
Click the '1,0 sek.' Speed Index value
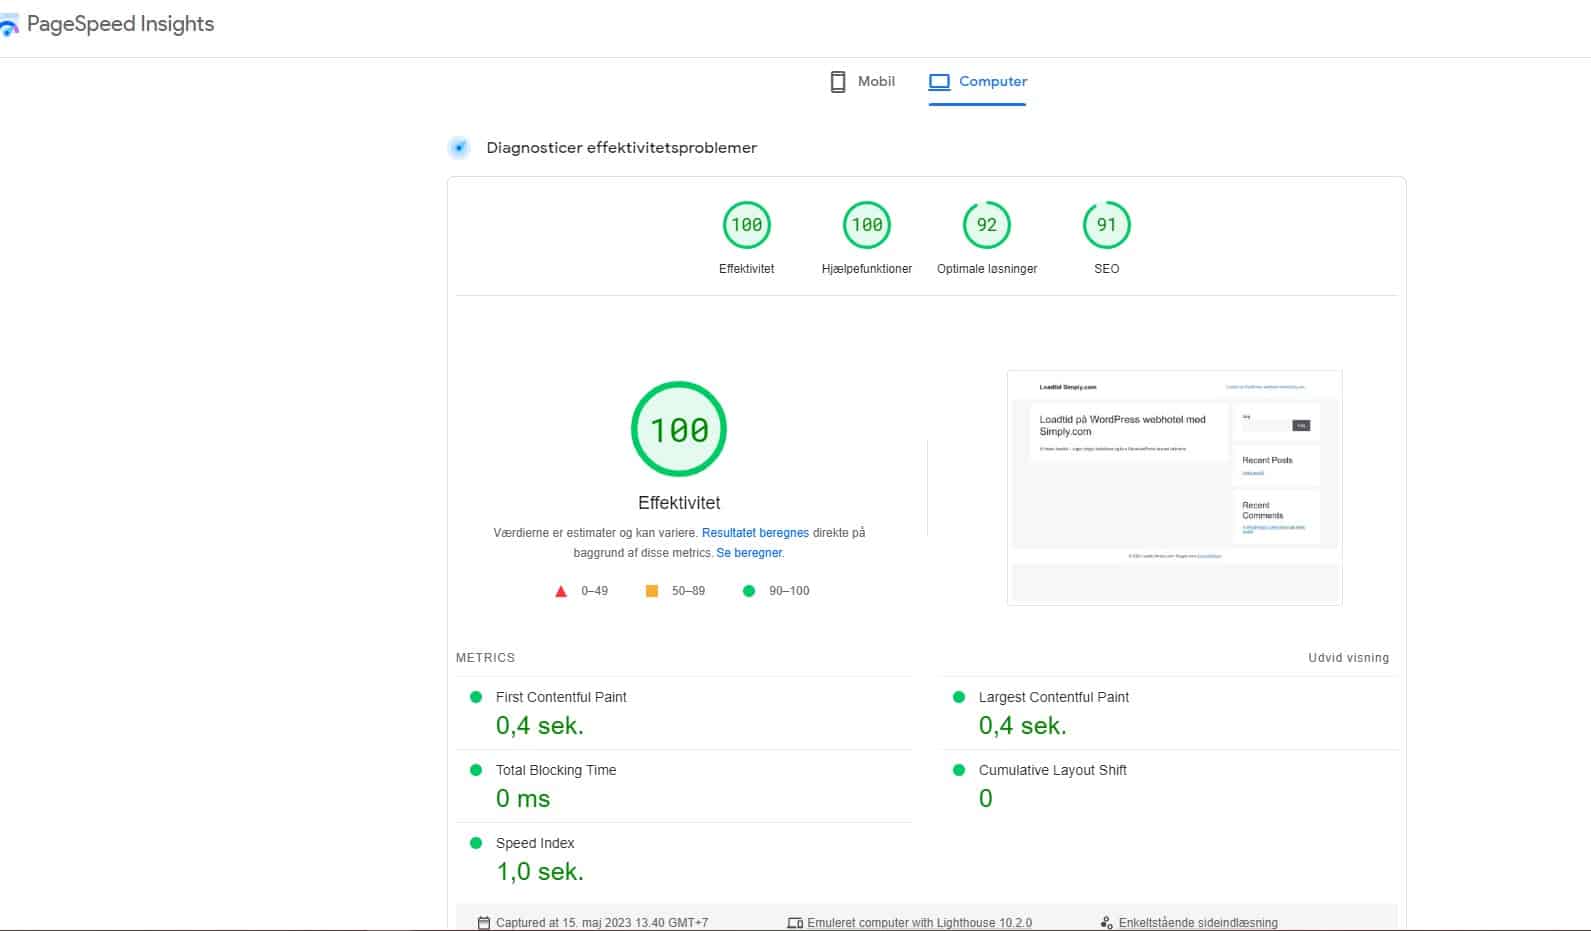click(540, 872)
